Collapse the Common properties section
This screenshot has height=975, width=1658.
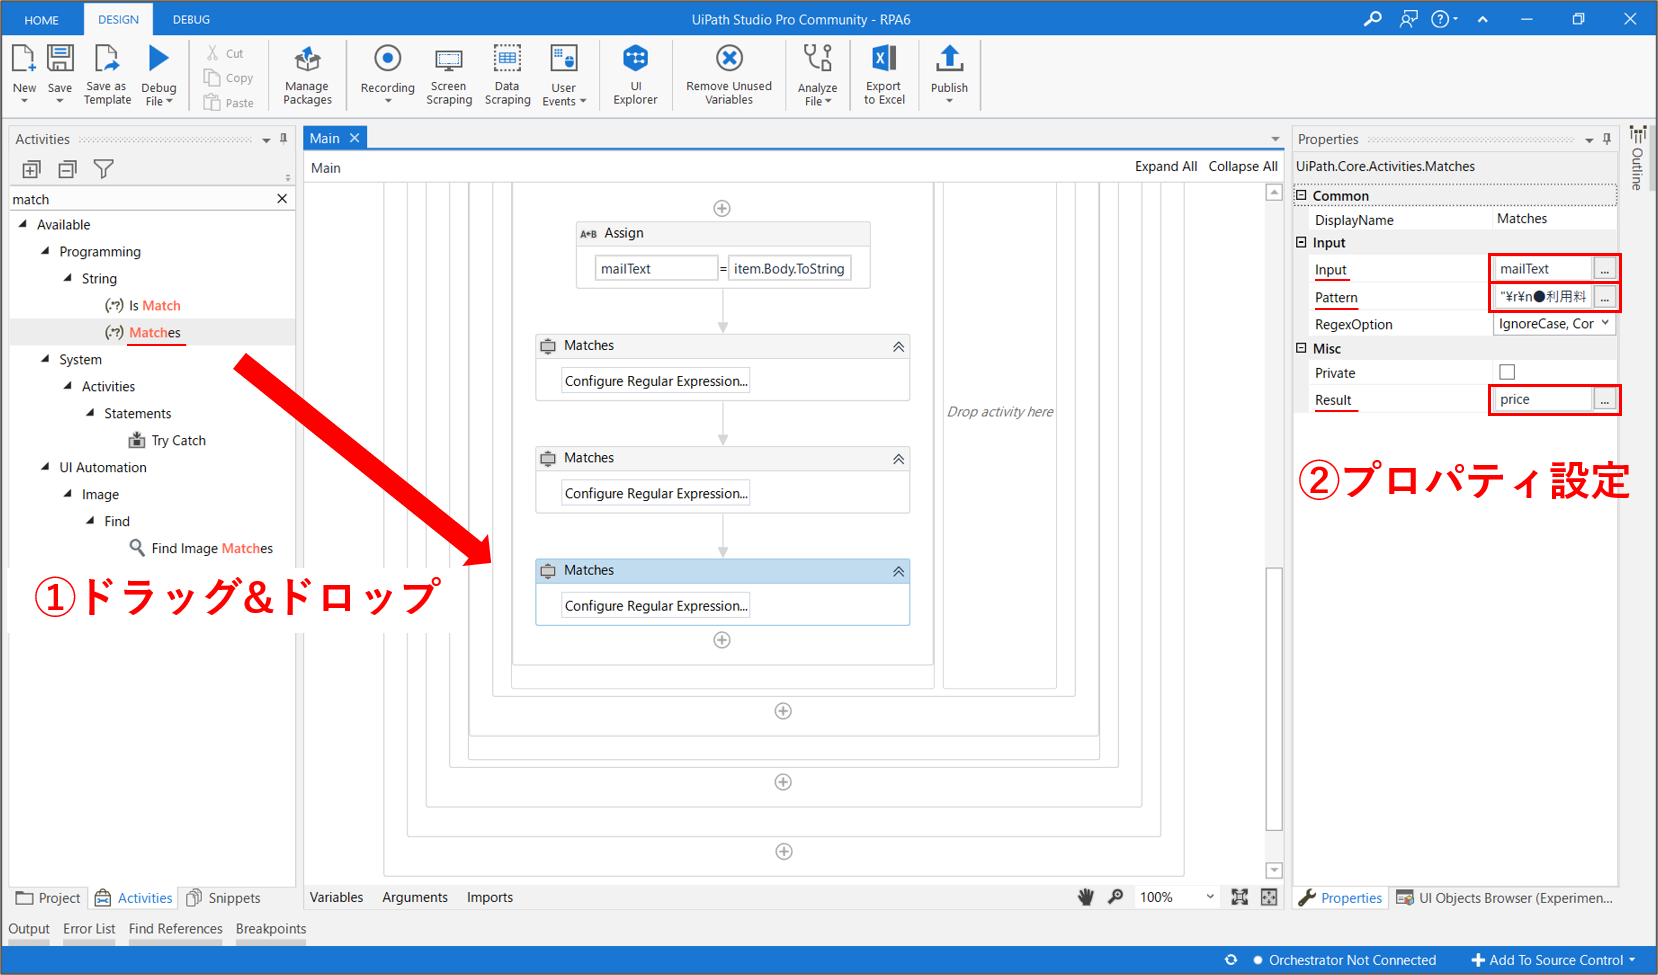1301,196
